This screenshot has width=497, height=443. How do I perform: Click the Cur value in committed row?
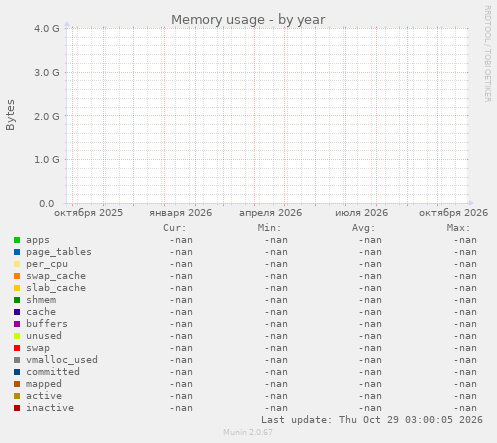pyautogui.click(x=181, y=372)
